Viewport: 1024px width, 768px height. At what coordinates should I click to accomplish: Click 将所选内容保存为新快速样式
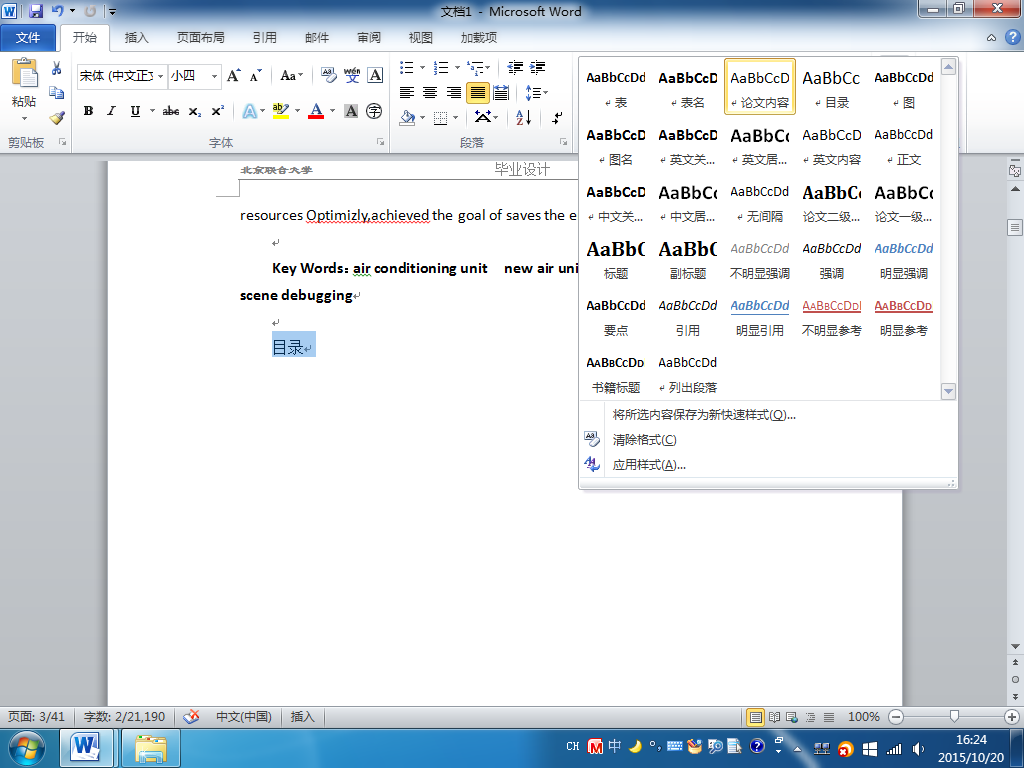[x=704, y=415]
